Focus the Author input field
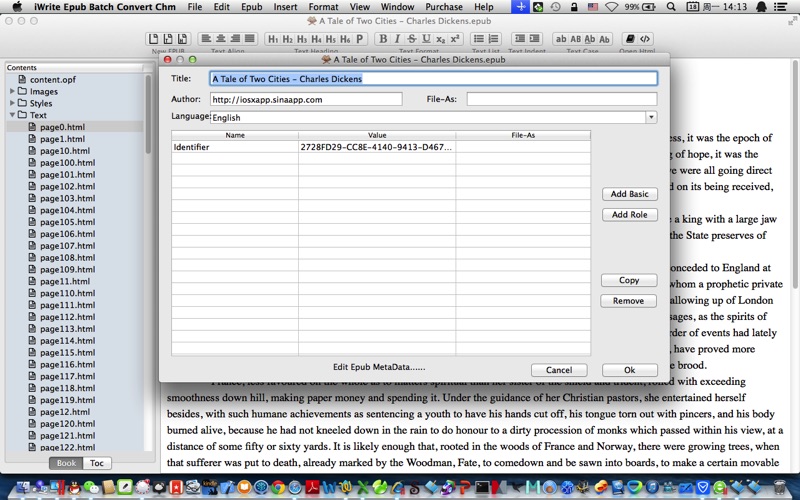Screen dimensions: 800x500 click(x=306, y=99)
